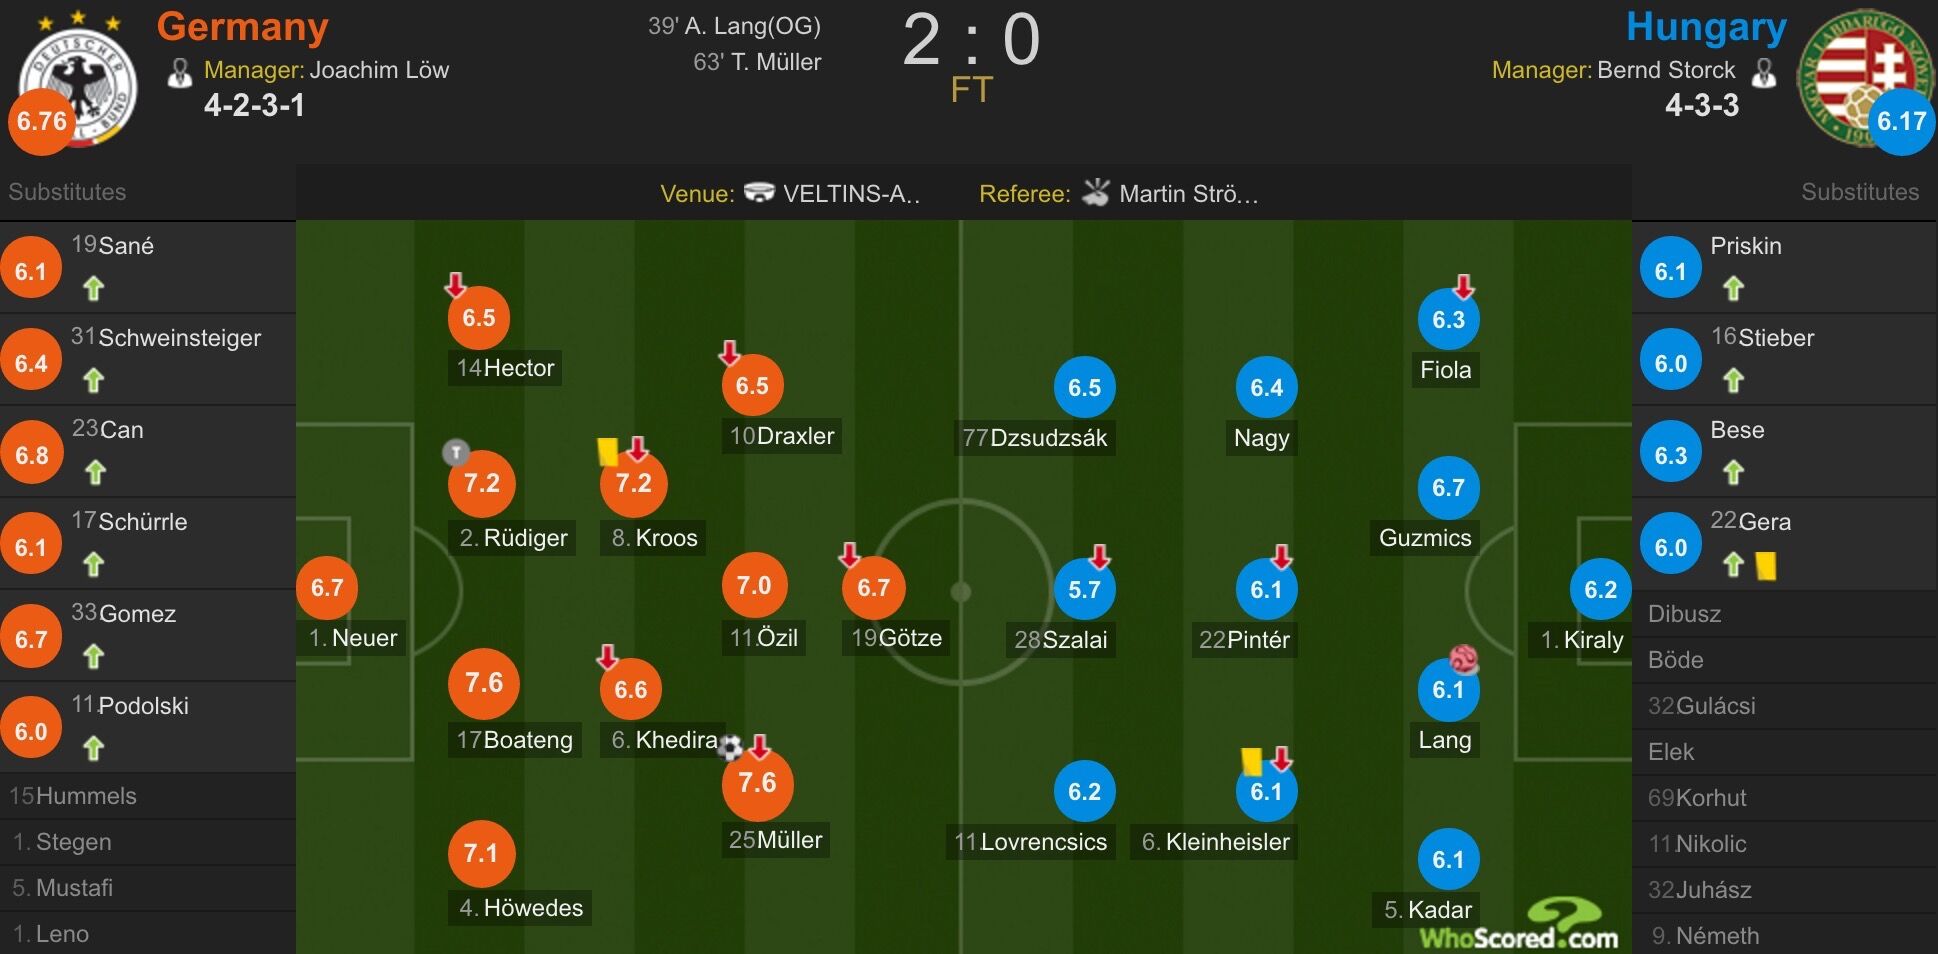
Task: Open Szalai's 5.7 rating bubble
Action: point(1084,589)
